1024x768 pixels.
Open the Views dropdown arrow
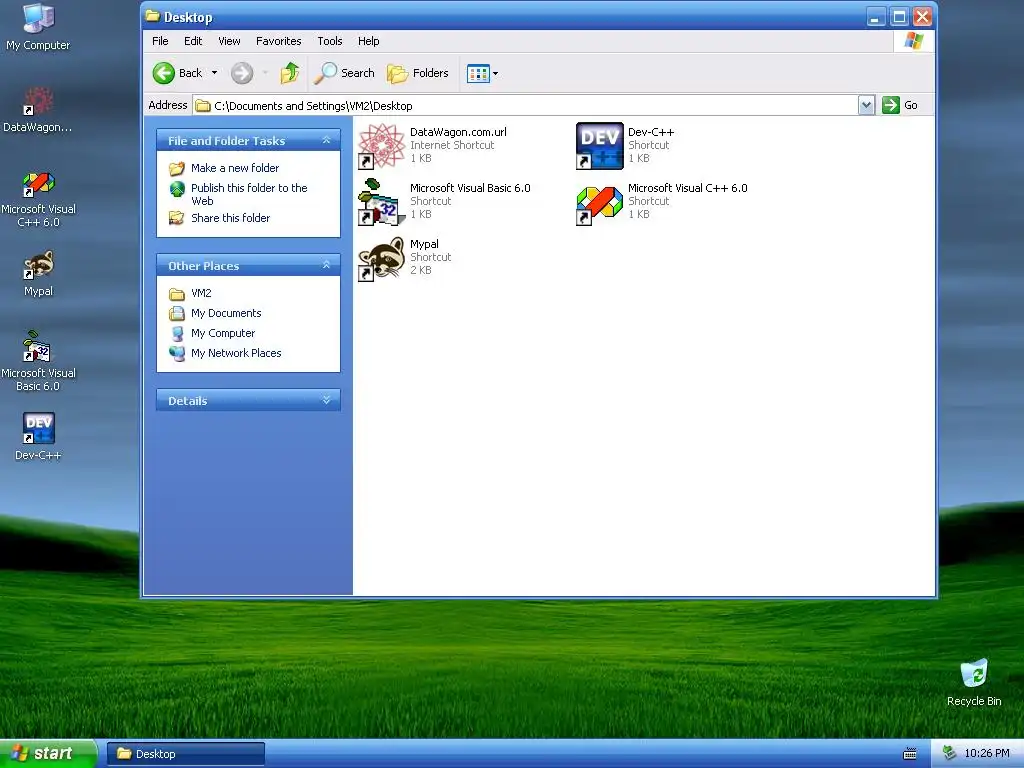coord(495,74)
